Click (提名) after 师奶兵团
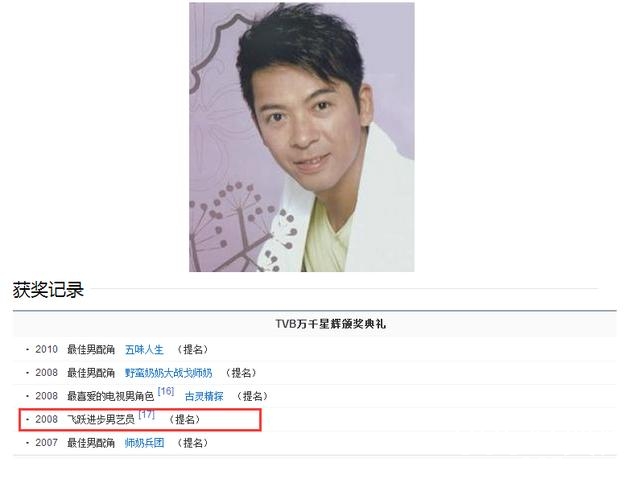Screen dimensions: 640x479 pos(193,443)
